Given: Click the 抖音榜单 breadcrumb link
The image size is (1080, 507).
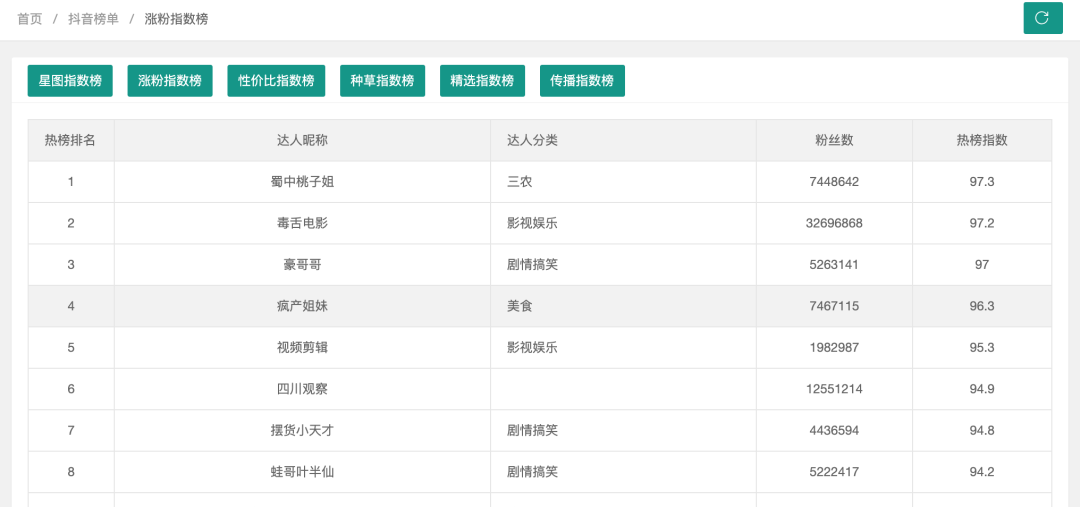Looking at the screenshot, I should (x=93, y=19).
